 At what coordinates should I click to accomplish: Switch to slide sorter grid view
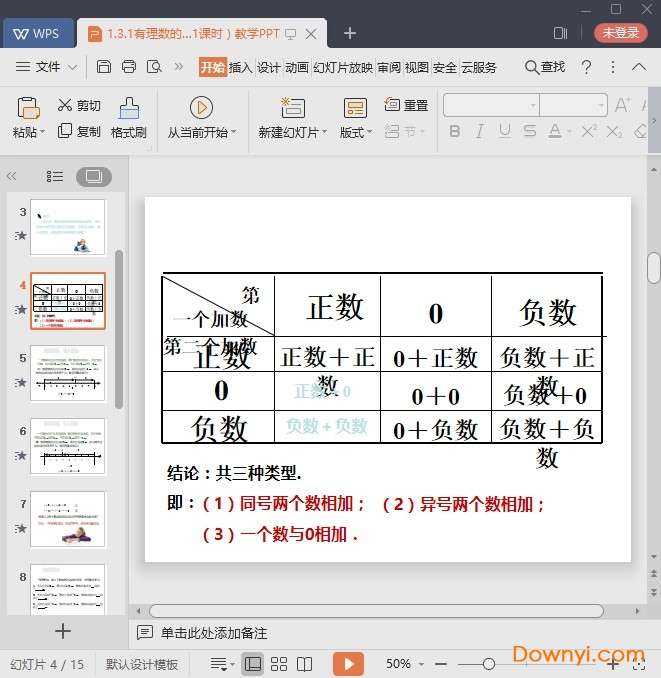pos(279,664)
